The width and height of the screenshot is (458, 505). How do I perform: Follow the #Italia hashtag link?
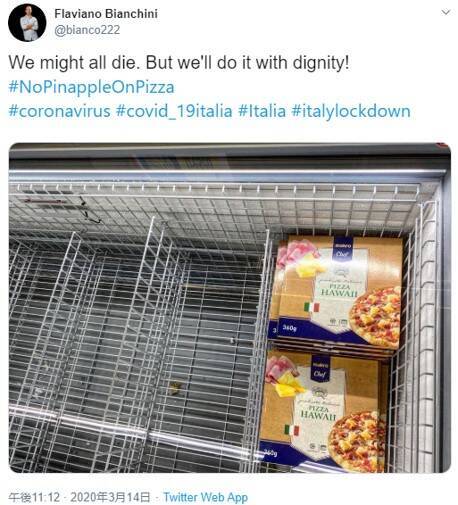point(262,111)
